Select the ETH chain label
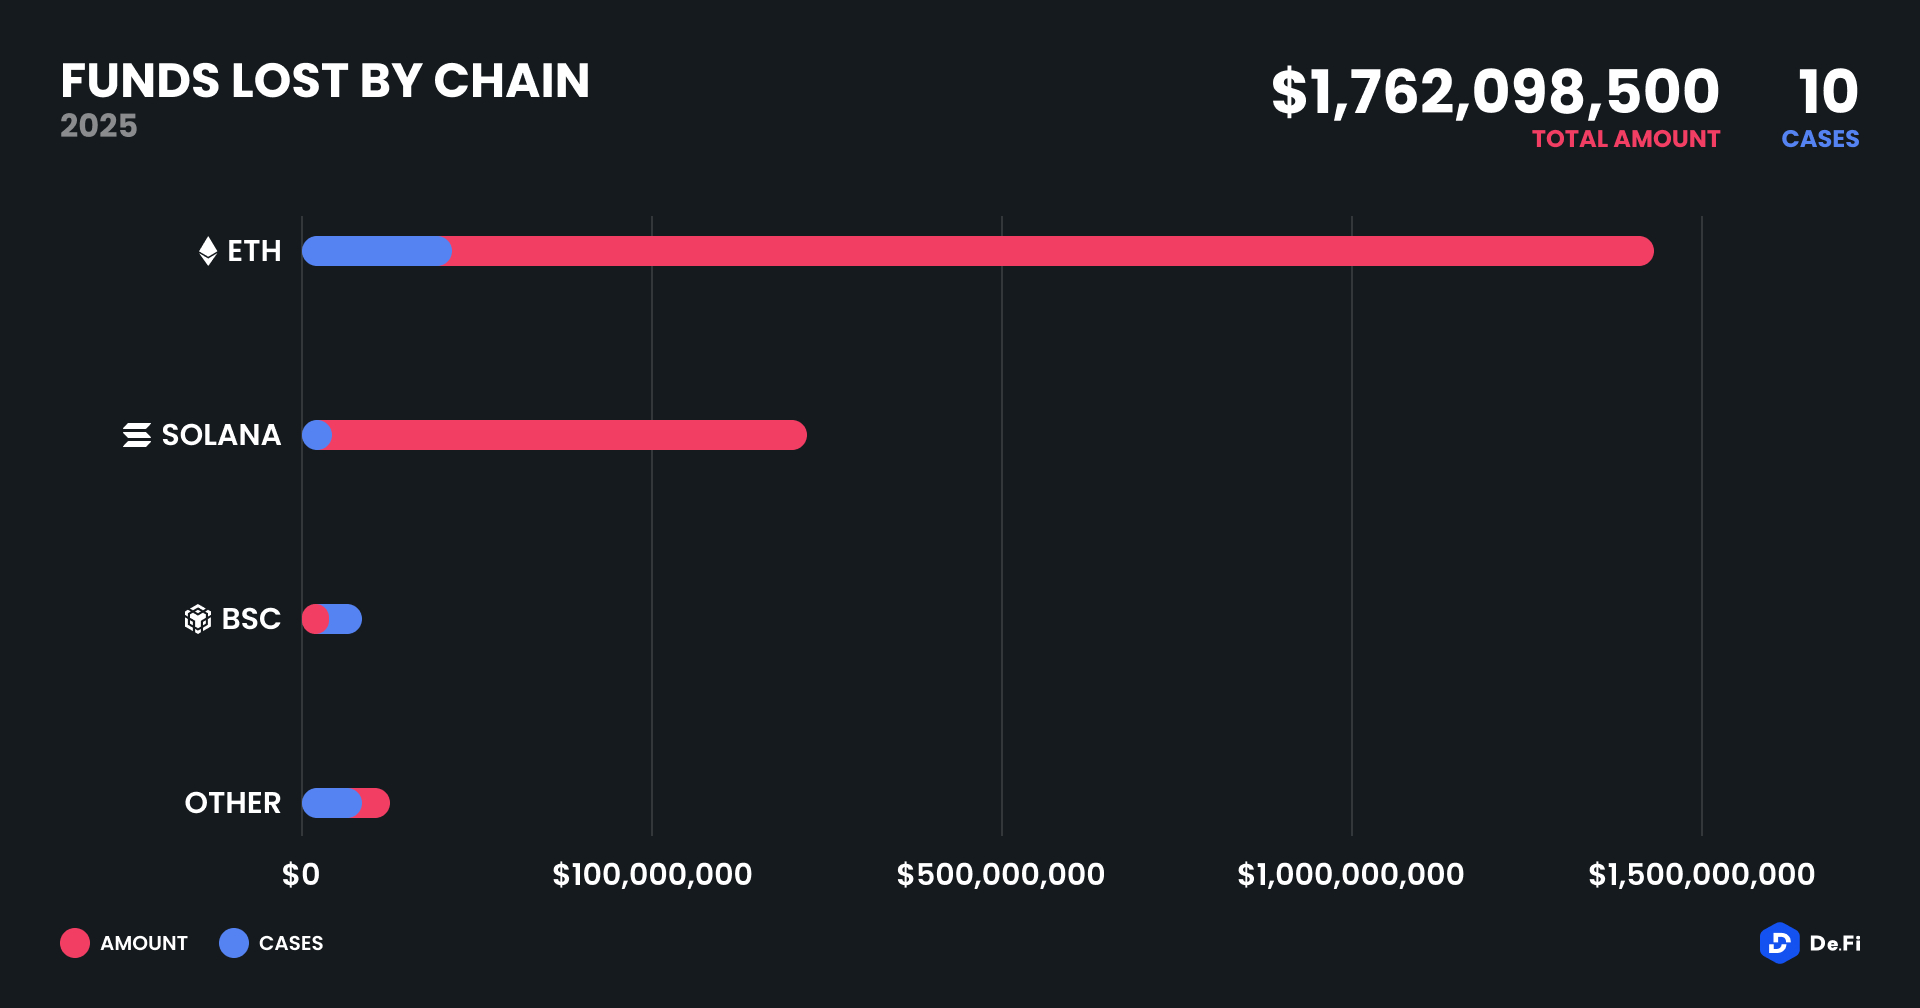Image resolution: width=1920 pixels, height=1008 pixels. coord(255,251)
